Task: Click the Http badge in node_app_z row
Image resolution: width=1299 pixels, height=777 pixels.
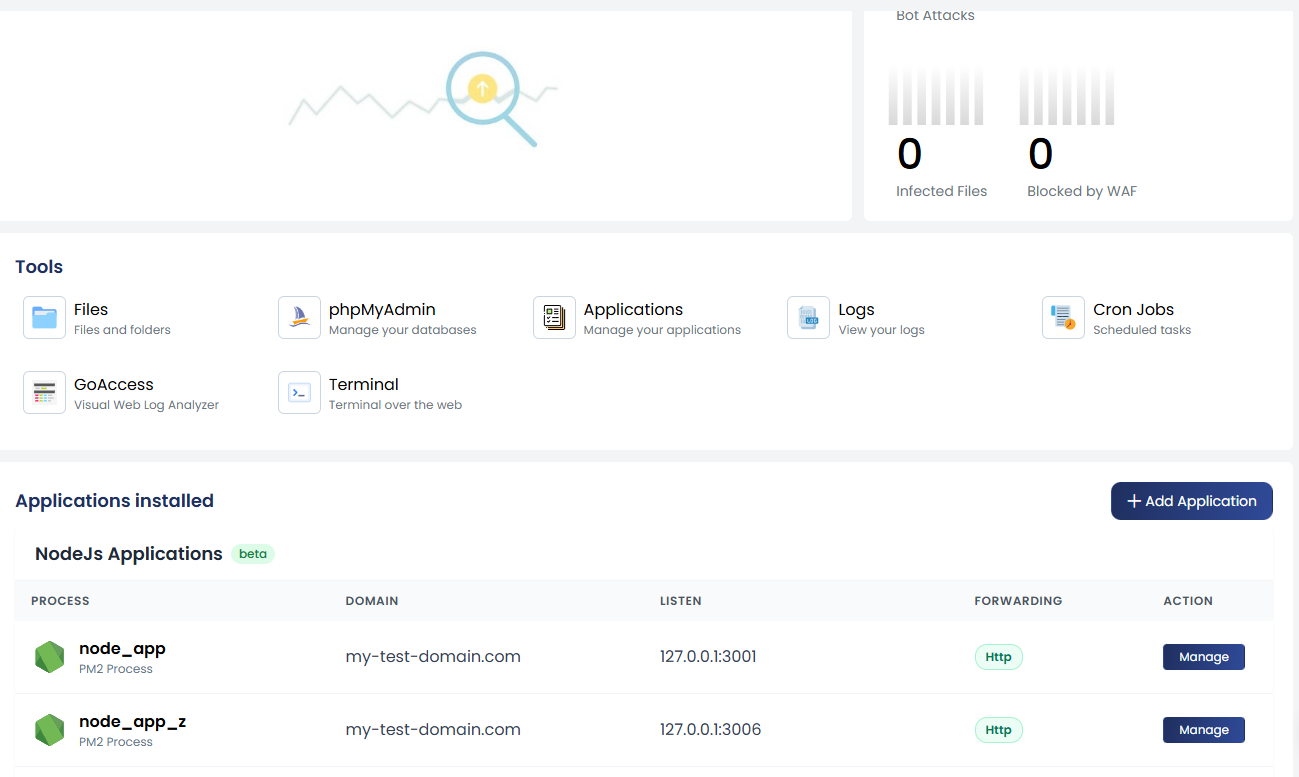Action: [x=998, y=730]
